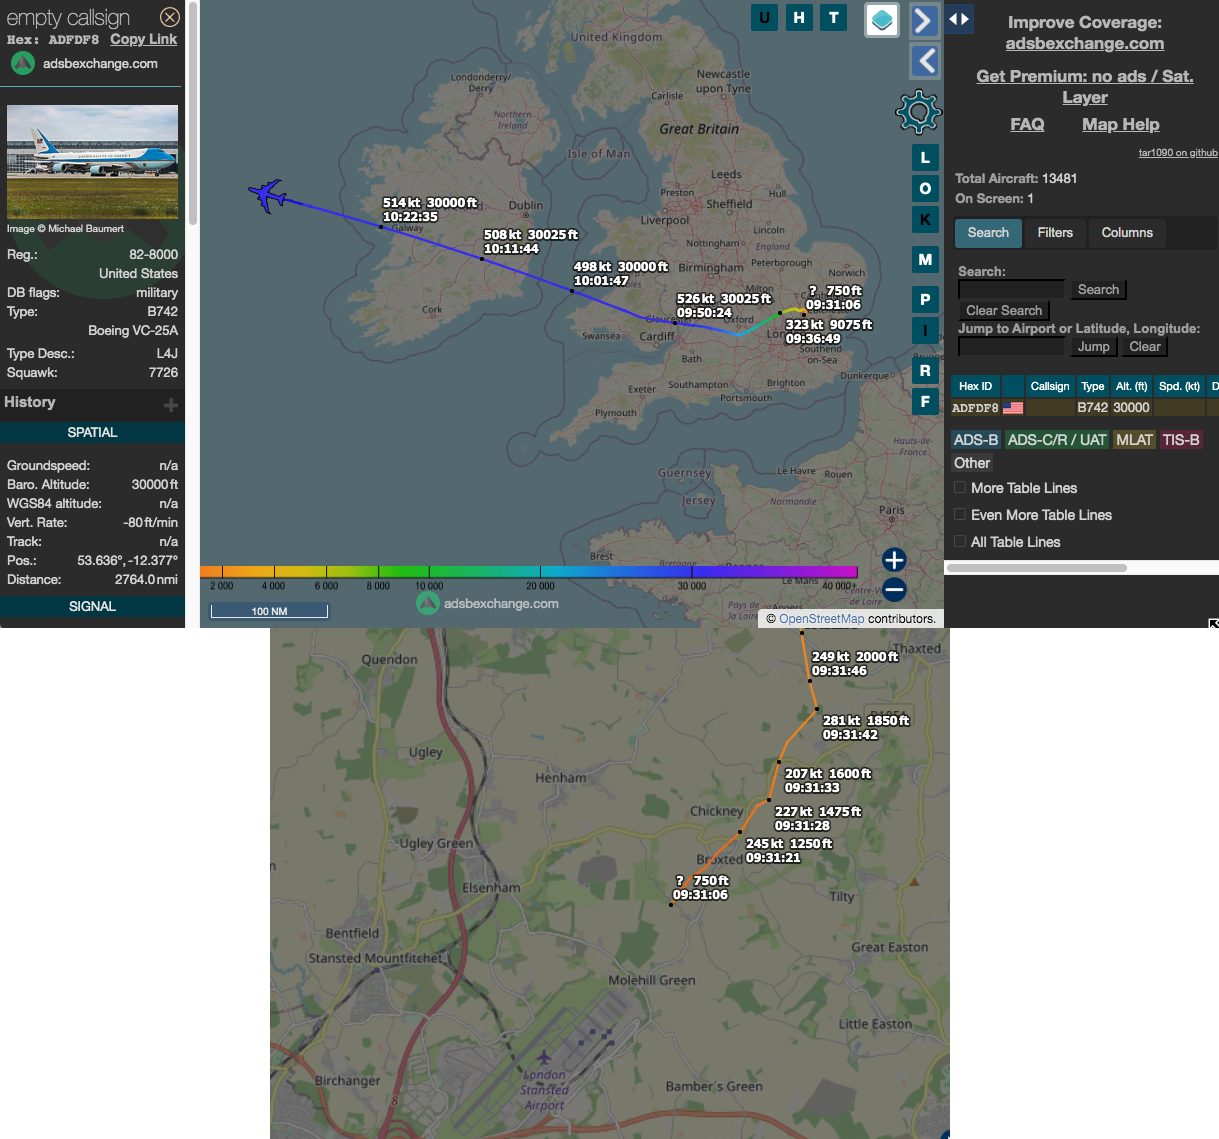Open the Air Force One photo thumbnail
This screenshot has height=1139, width=1219.
[92, 161]
